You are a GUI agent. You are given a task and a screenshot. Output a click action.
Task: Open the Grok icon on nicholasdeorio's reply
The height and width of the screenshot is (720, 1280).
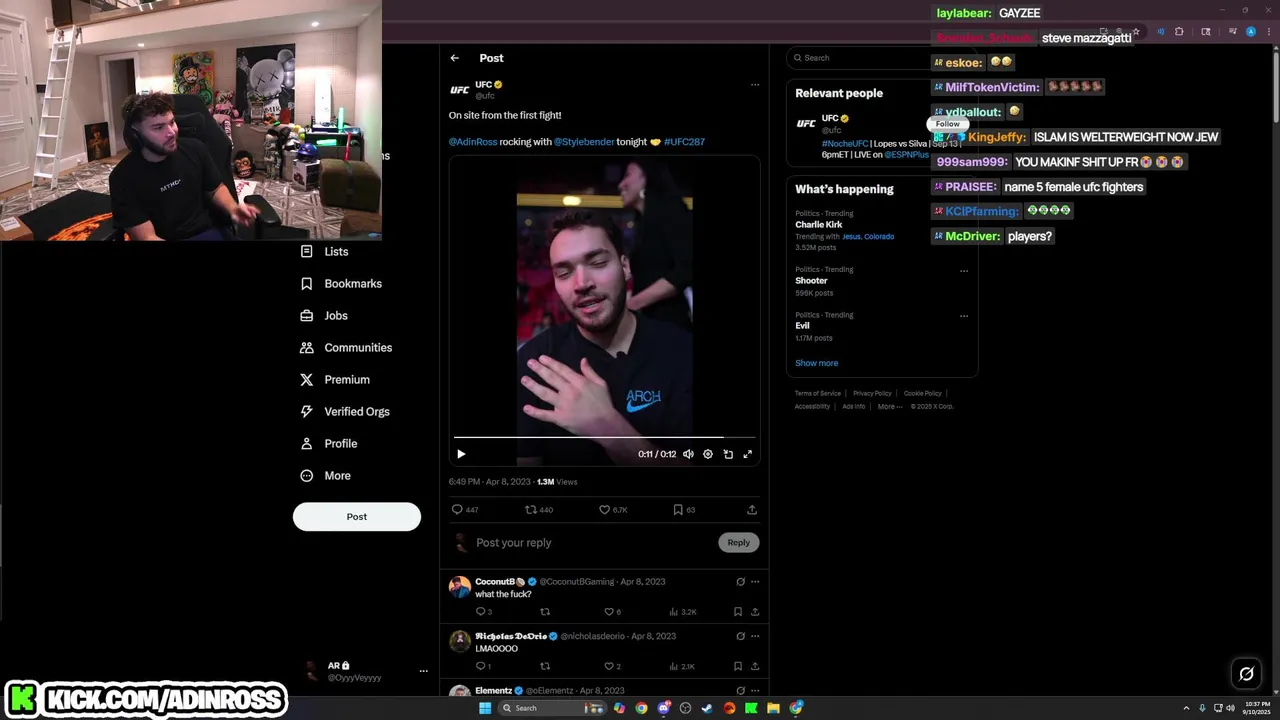[x=740, y=636]
